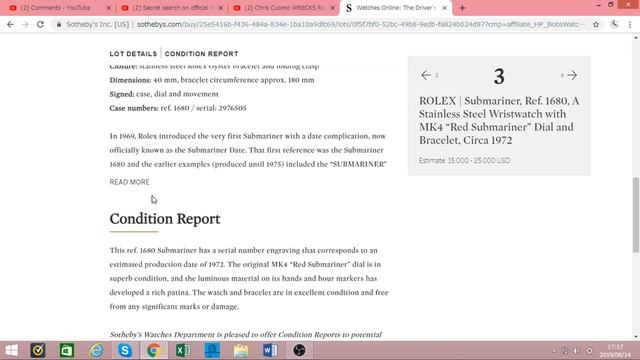The height and width of the screenshot is (360, 640).
Task: Close the Chris Cuomo tab
Action: click(x=333, y=8)
